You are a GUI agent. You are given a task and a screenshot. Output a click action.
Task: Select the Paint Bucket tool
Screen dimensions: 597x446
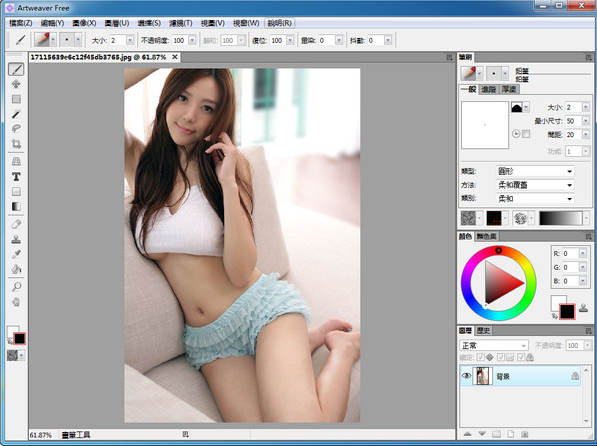click(x=16, y=269)
